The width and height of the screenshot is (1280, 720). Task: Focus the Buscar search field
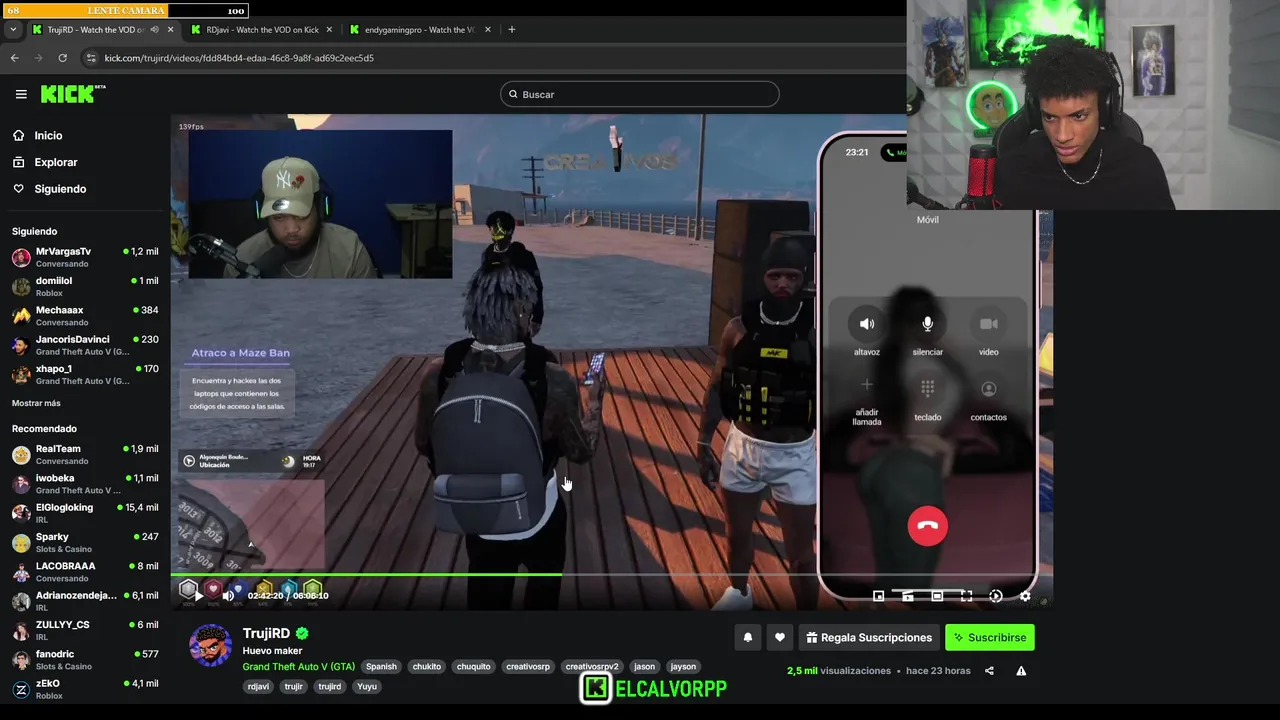tap(640, 94)
